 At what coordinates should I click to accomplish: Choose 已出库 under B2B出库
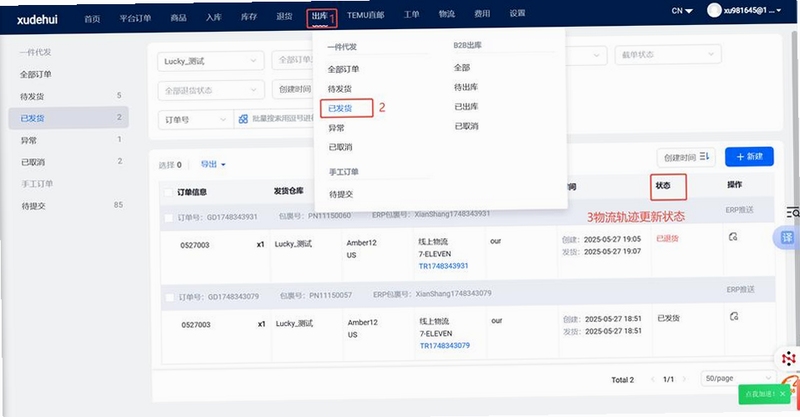[466, 107]
